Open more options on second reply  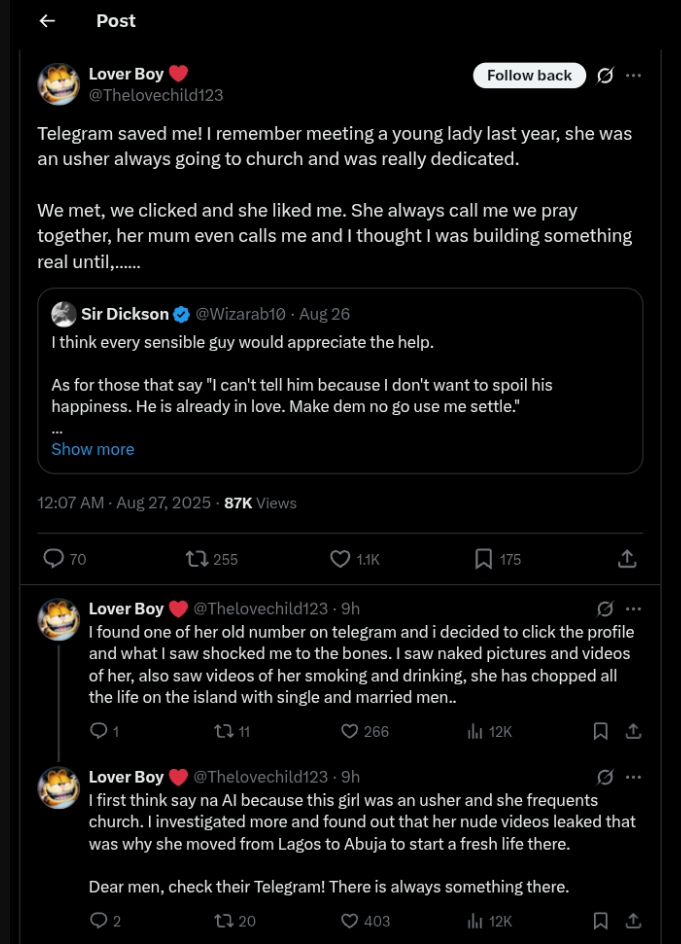coord(633,777)
